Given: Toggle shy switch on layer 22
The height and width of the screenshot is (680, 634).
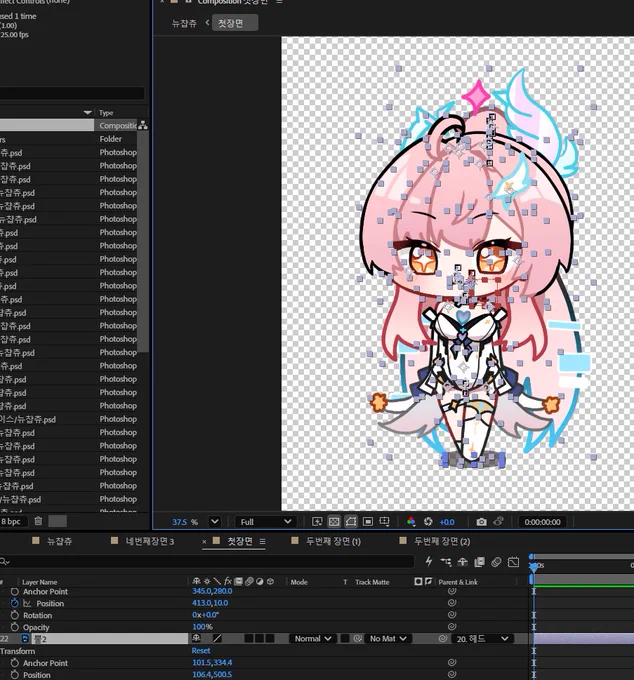Looking at the screenshot, I should (196, 638).
